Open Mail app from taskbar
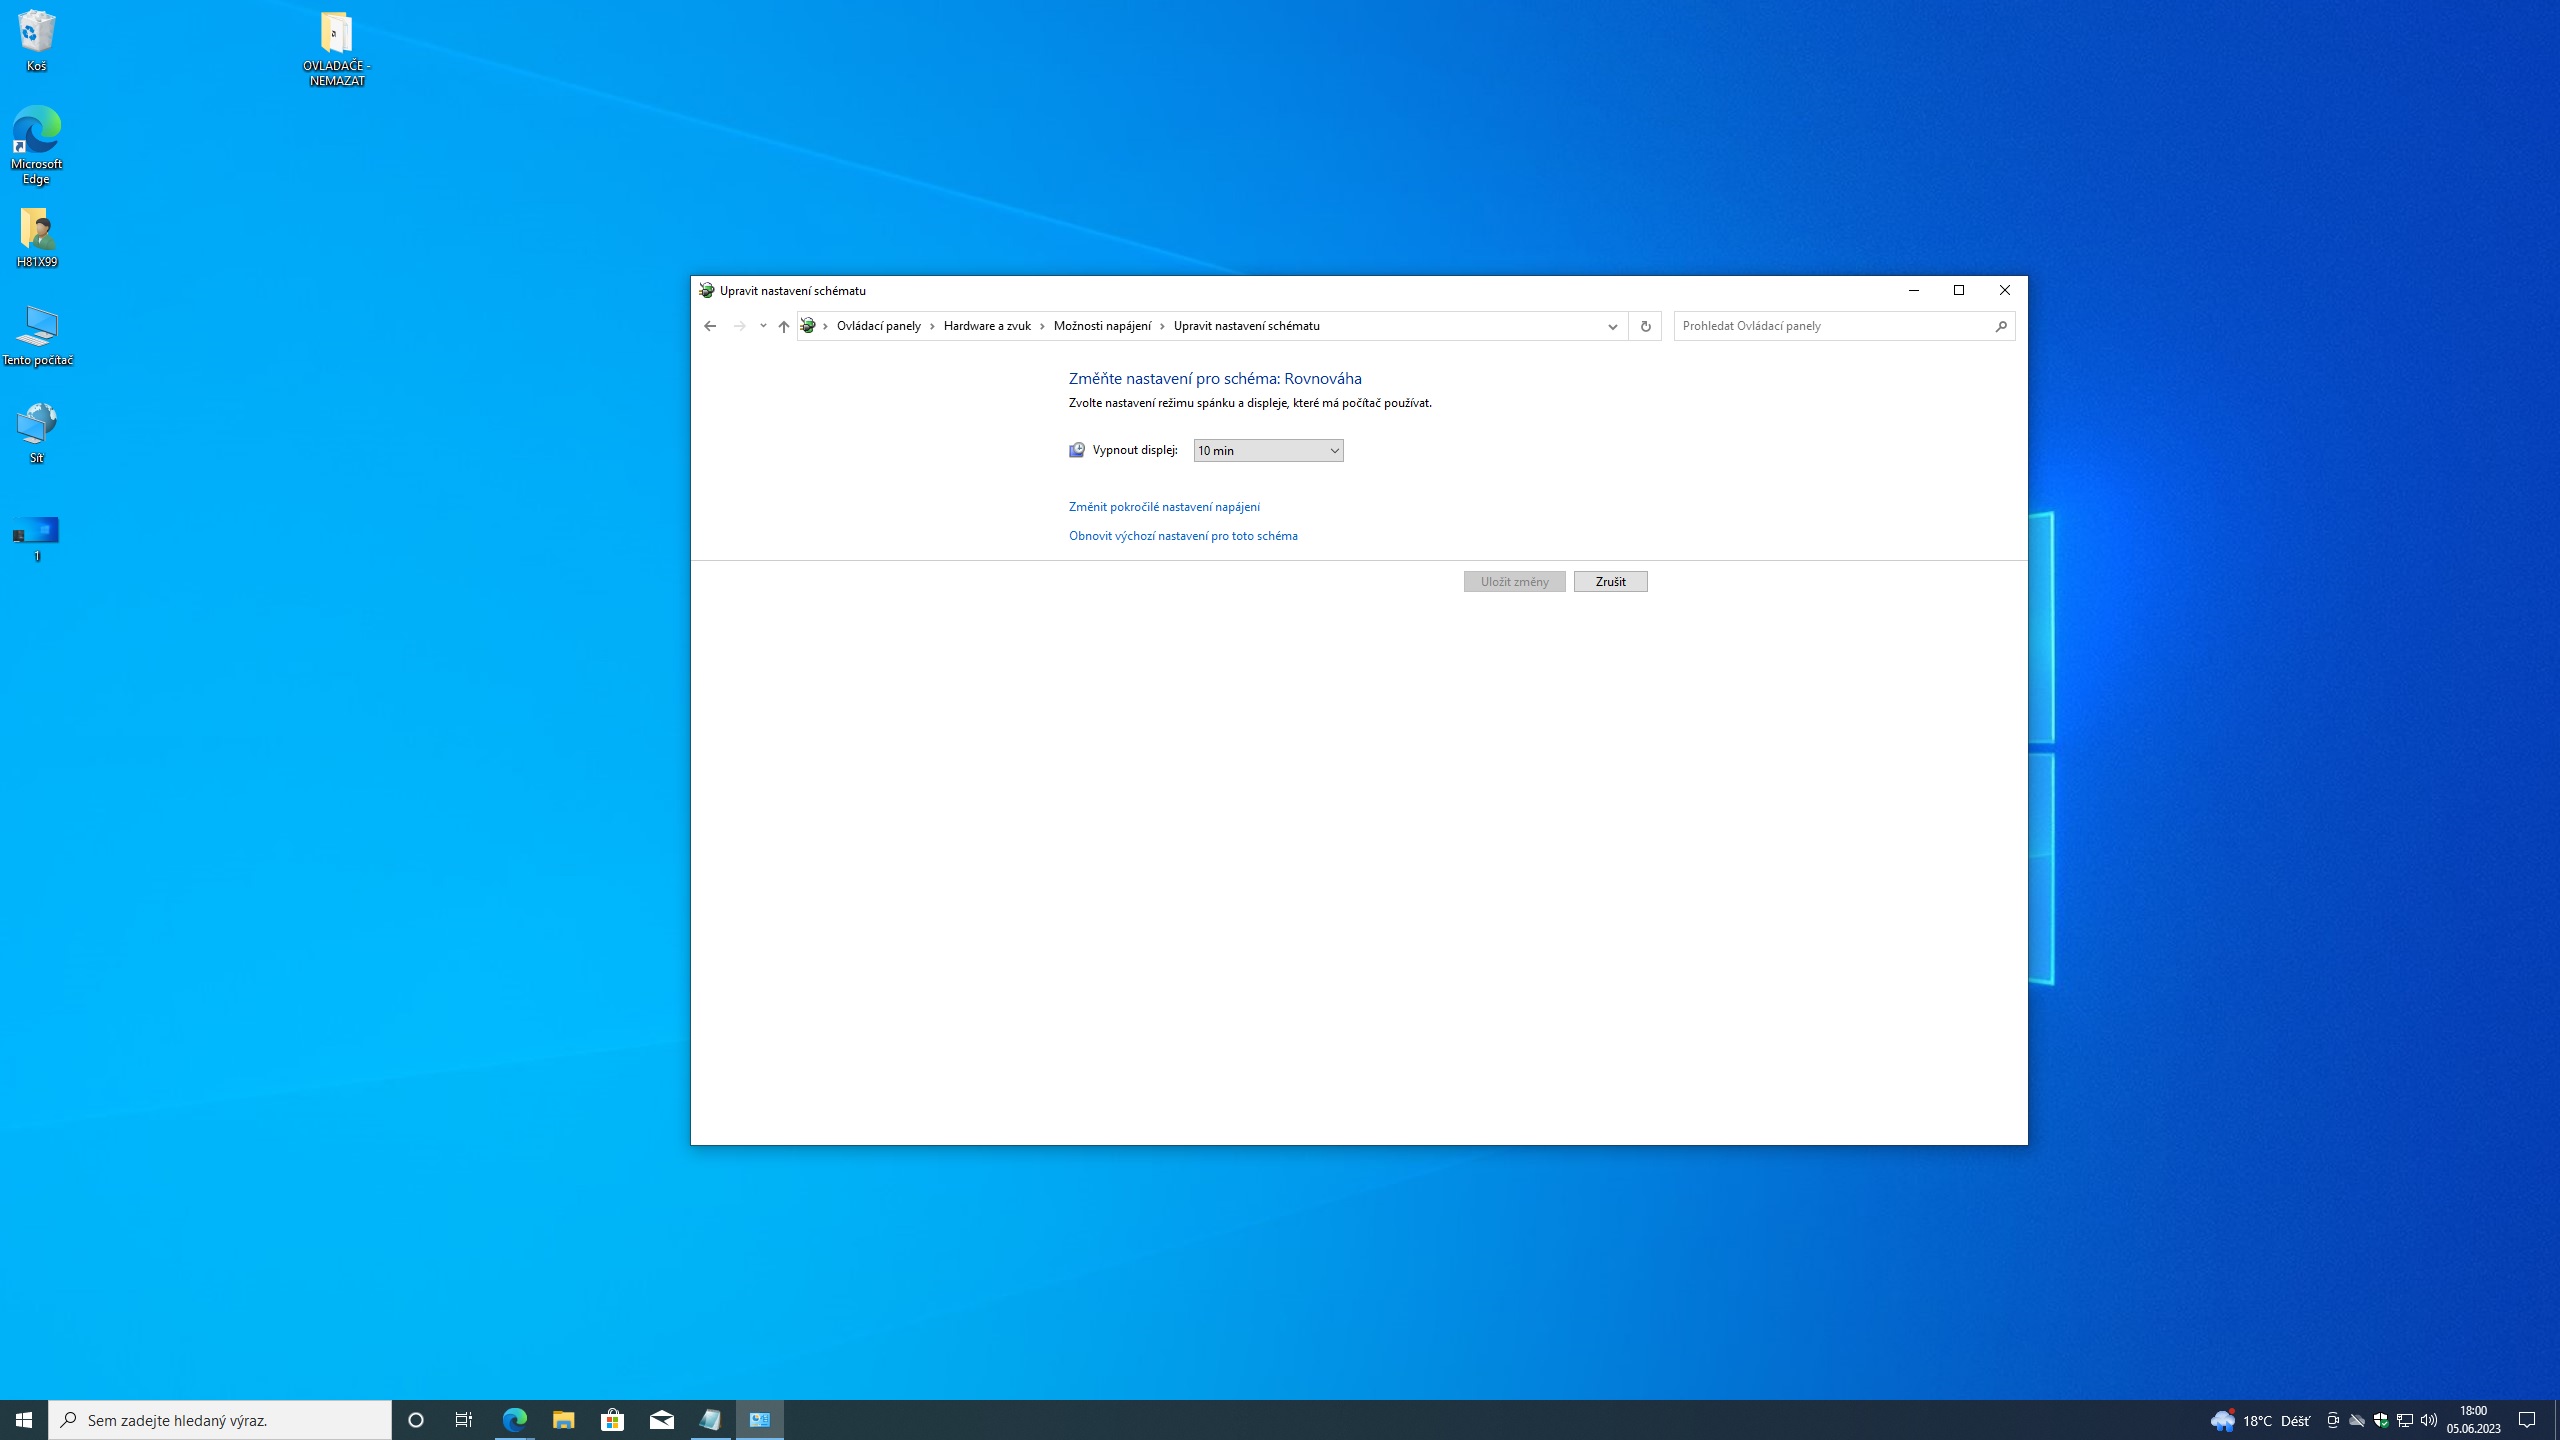 [x=661, y=1420]
